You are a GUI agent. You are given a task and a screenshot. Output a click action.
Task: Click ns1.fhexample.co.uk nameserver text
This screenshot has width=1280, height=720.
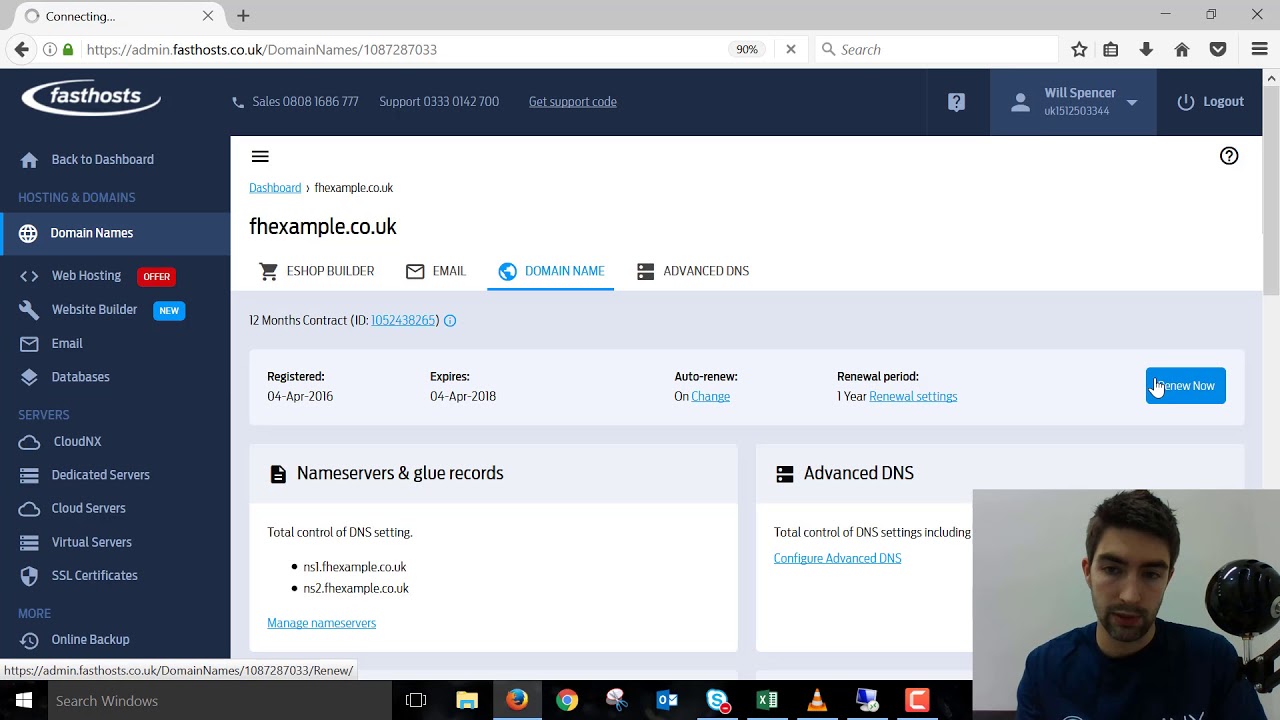point(355,567)
